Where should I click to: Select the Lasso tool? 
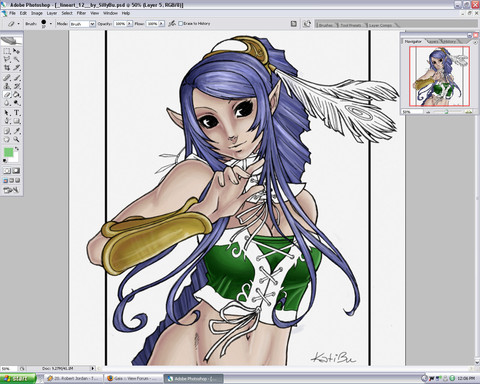pos(7,59)
